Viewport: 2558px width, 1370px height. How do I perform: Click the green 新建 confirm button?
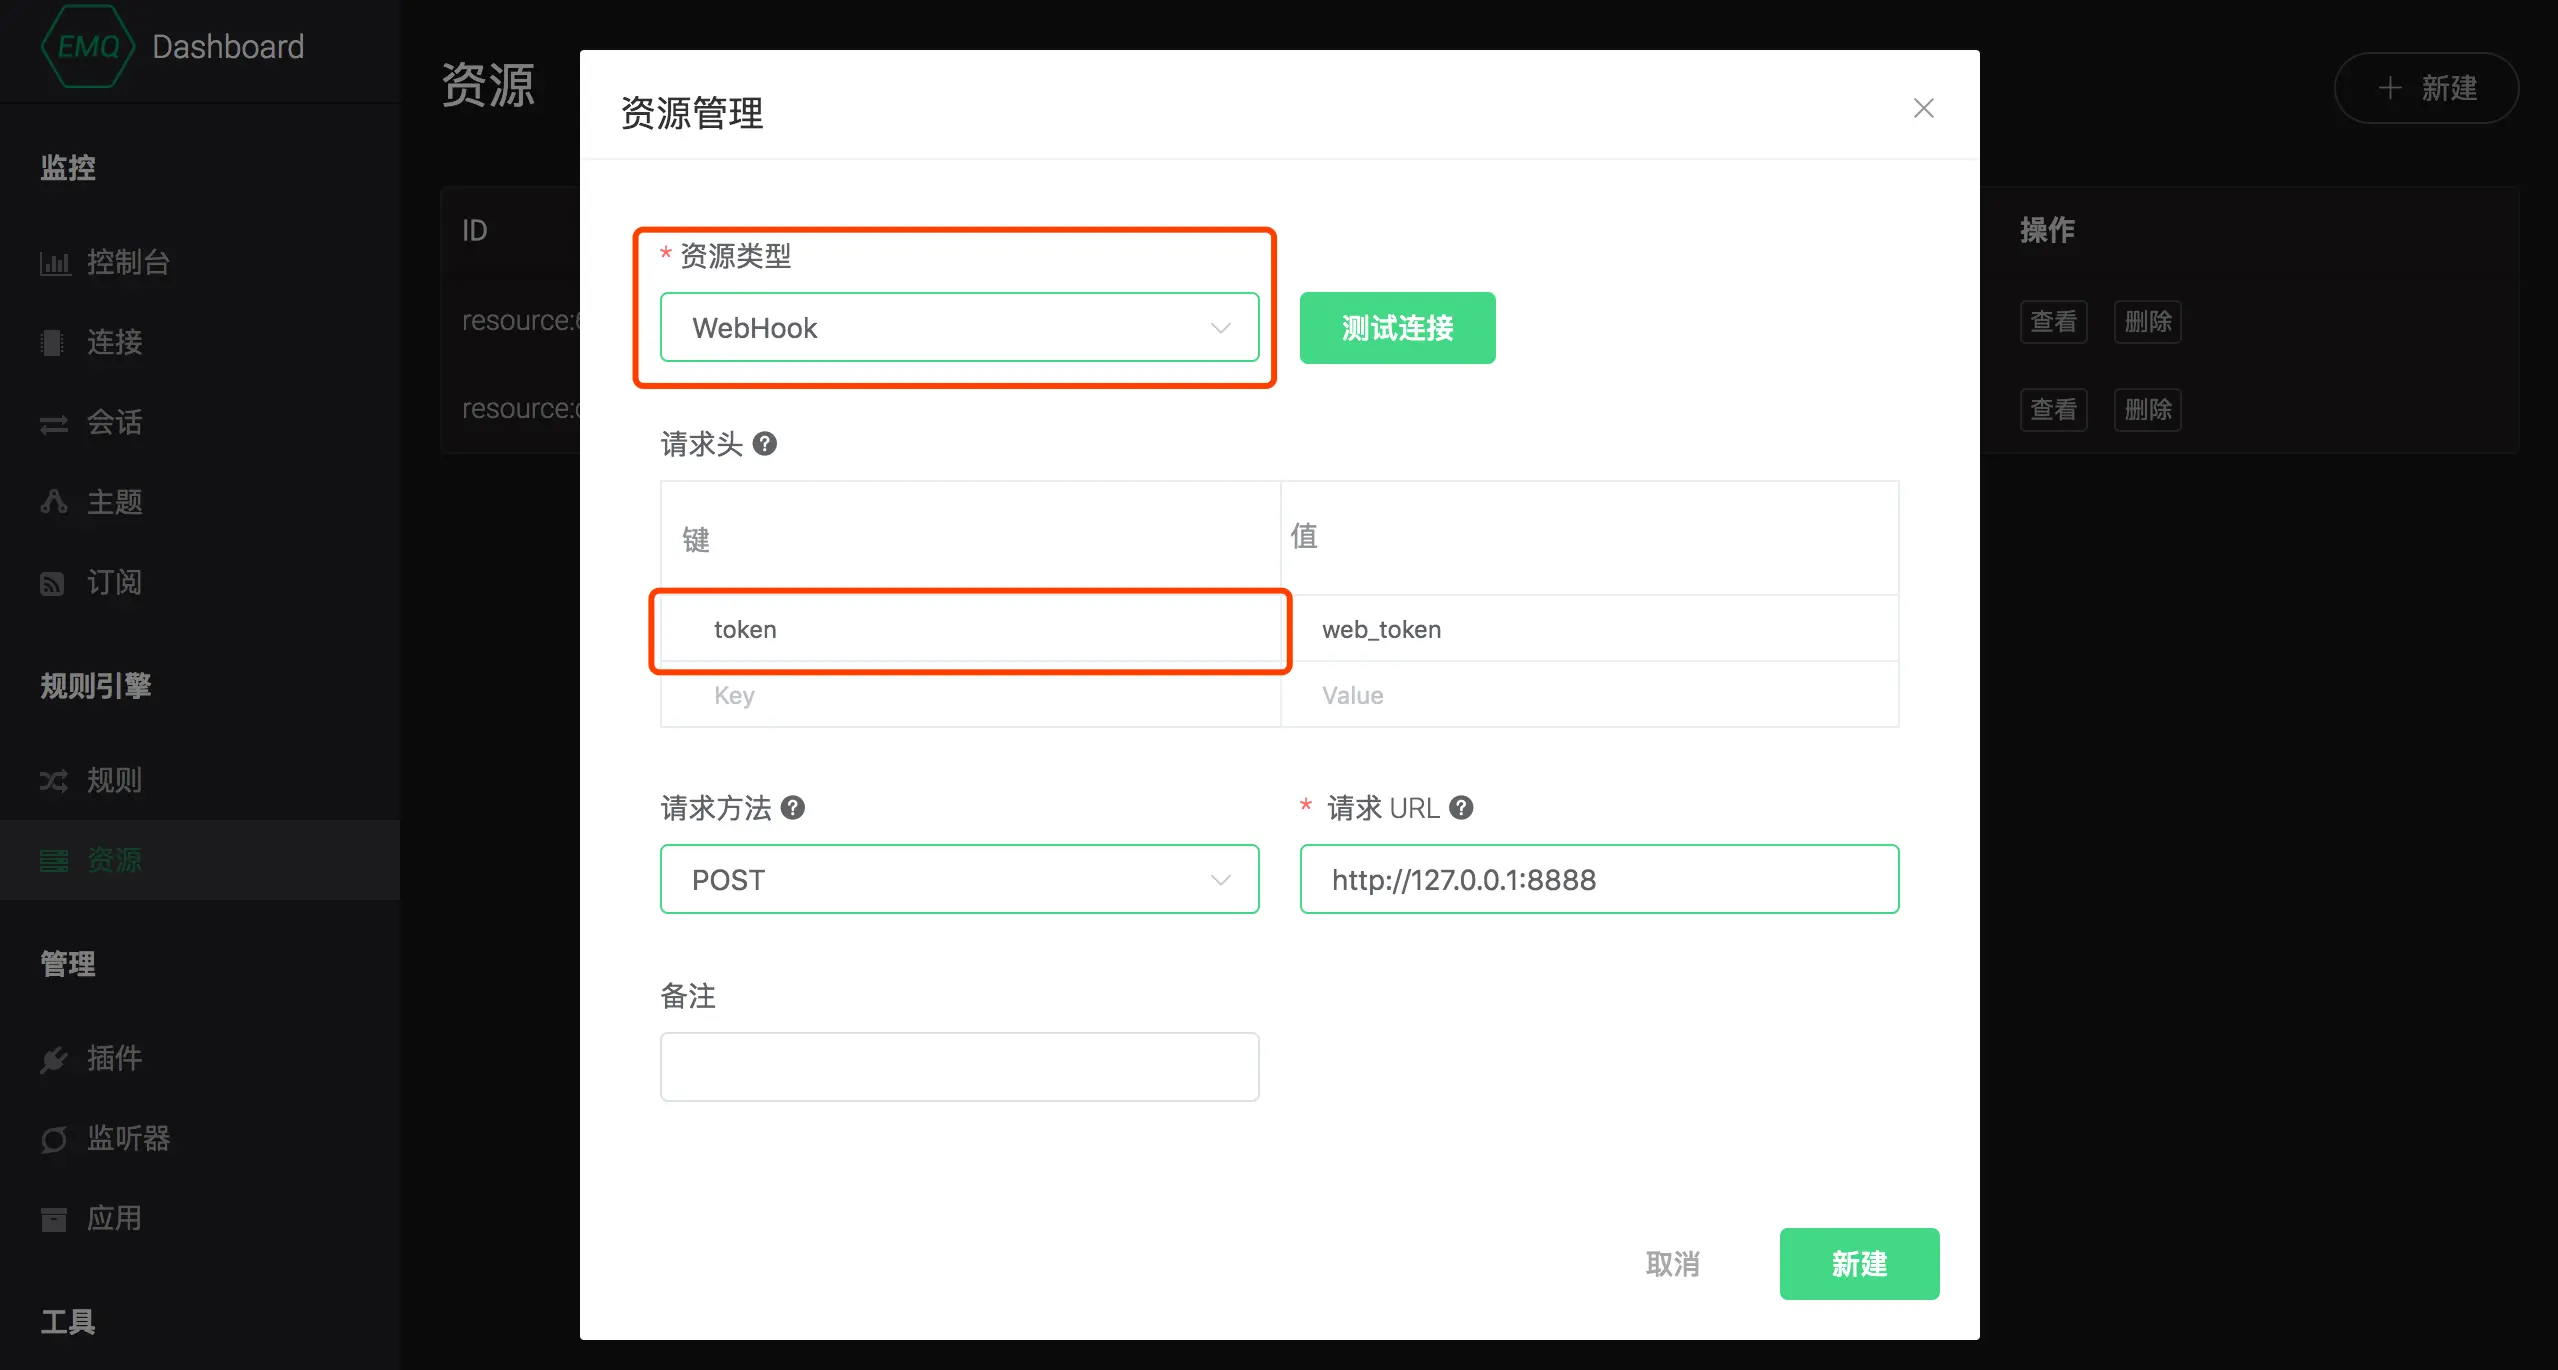click(x=1858, y=1264)
